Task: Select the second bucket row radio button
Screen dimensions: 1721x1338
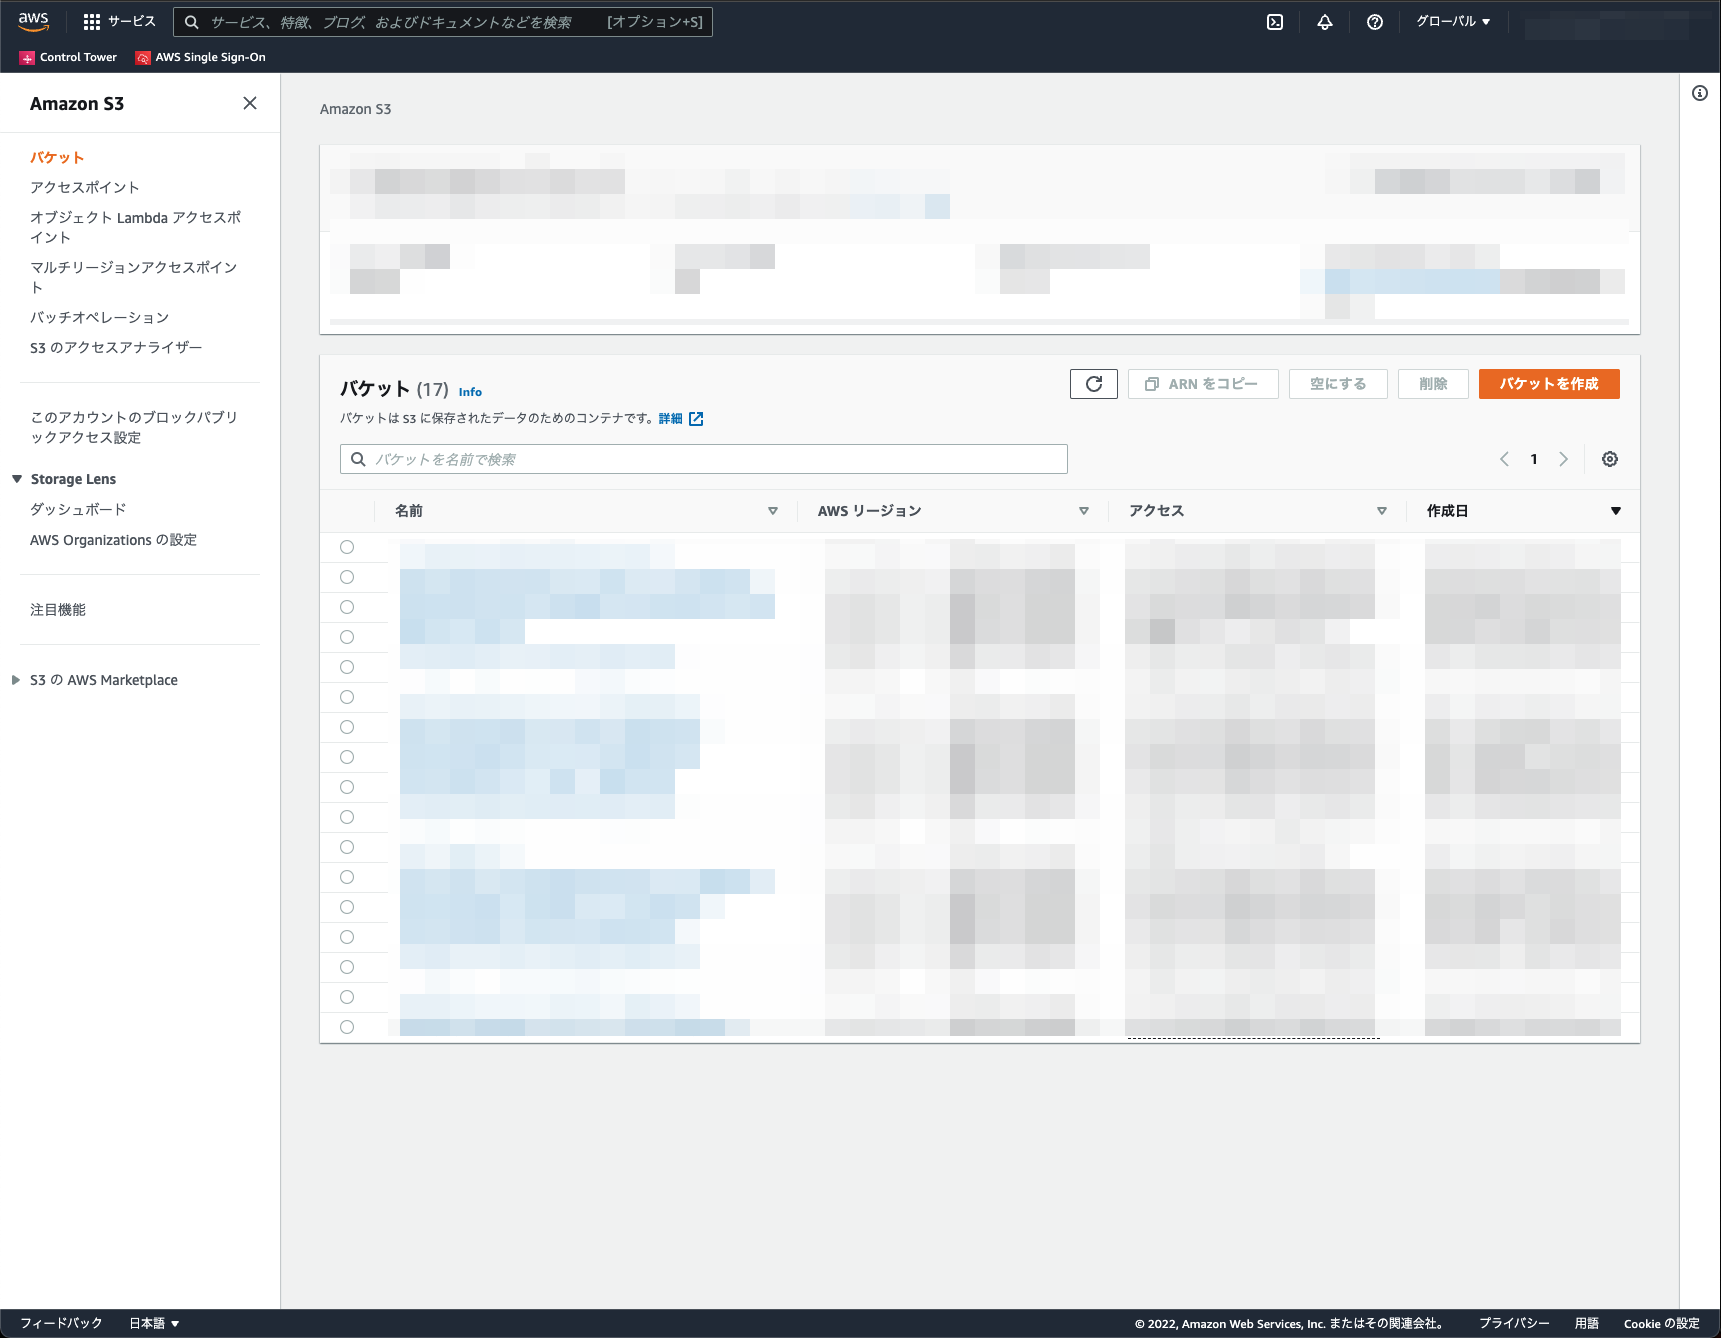Action: [347, 577]
